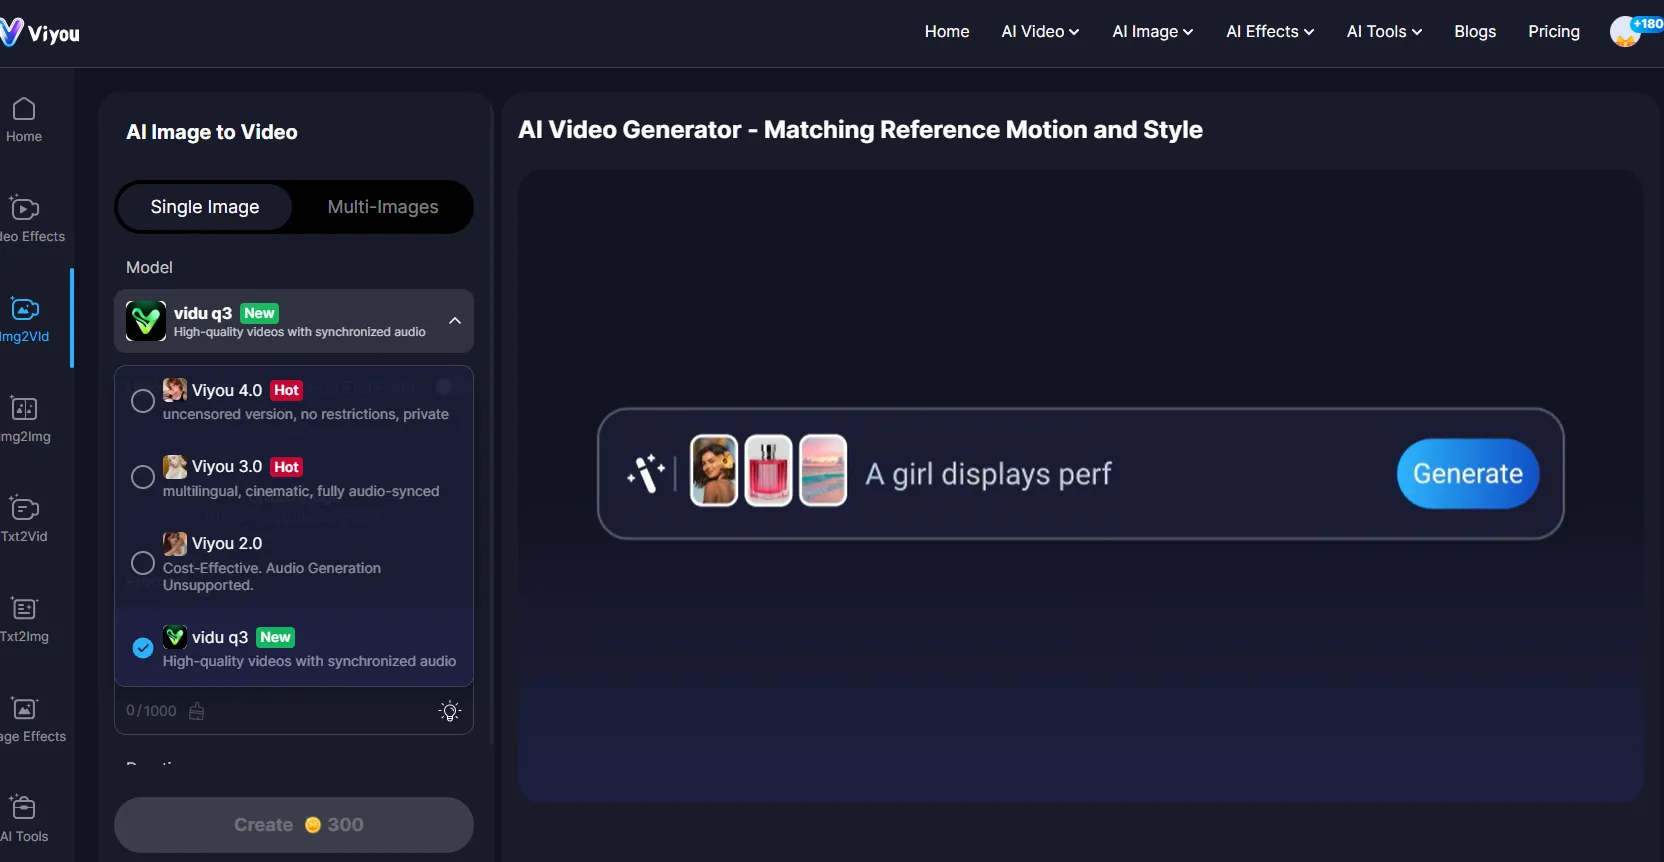Click the blue Generate button
Image resolution: width=1664 pixels, height=862 pixels.
click(x=1467, y=474)
